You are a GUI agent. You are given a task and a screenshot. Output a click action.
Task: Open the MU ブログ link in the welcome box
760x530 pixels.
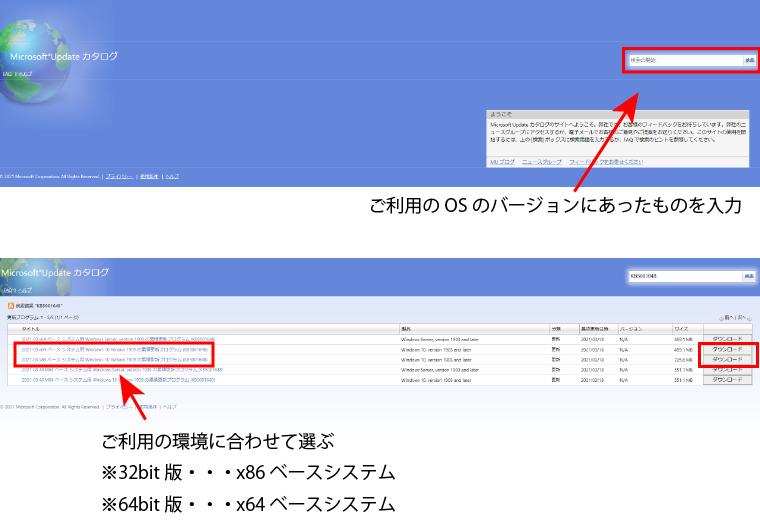coord(502,161)
